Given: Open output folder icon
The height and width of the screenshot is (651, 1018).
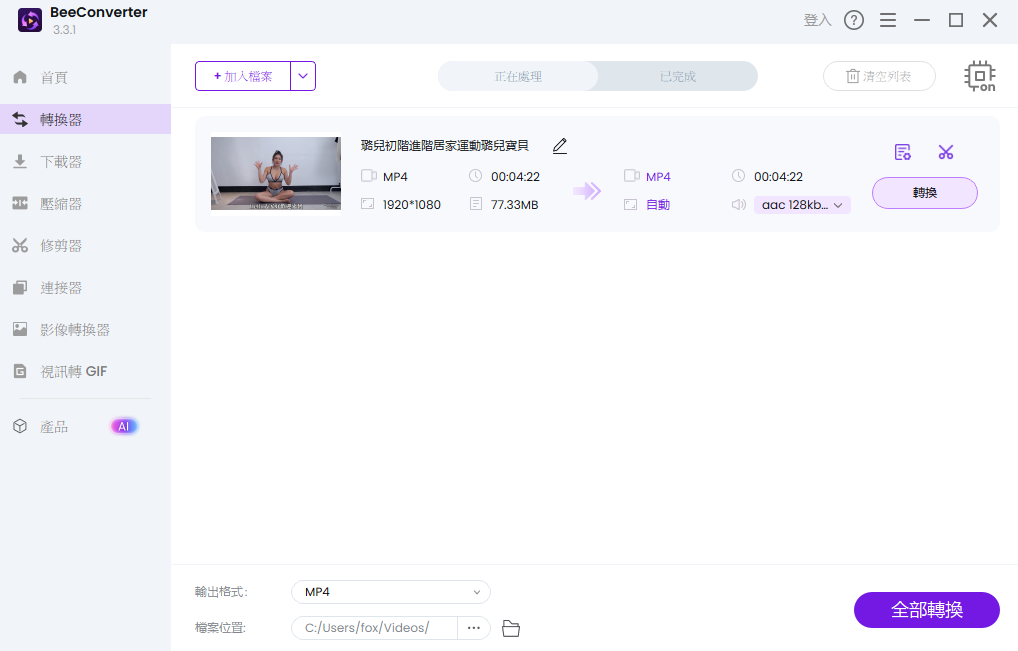Looking at the screenshot, I should [511, 628].
